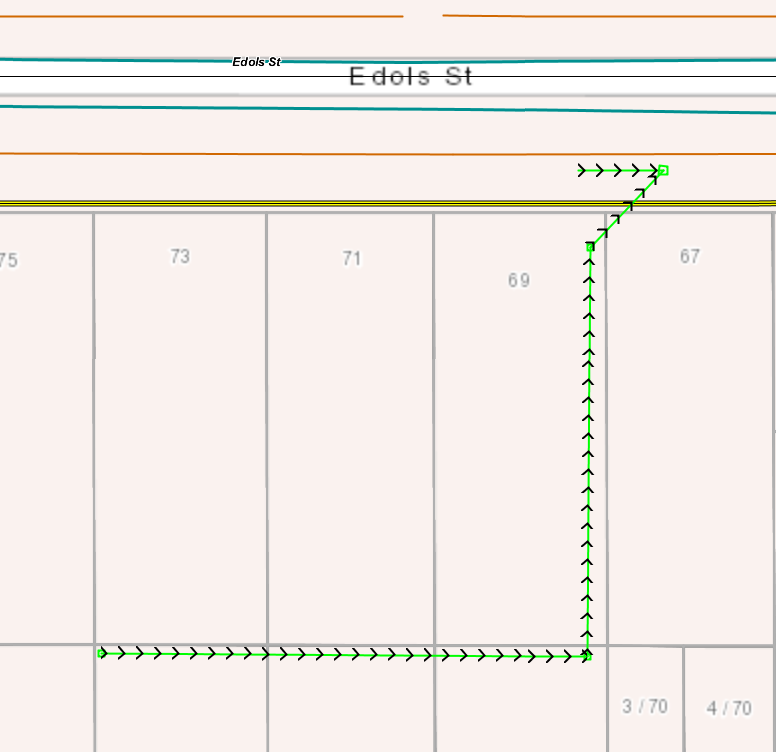Click parcel label 67
Image resolution: width=776 pixels, height=752 pixels.
[x=690, y=256]
